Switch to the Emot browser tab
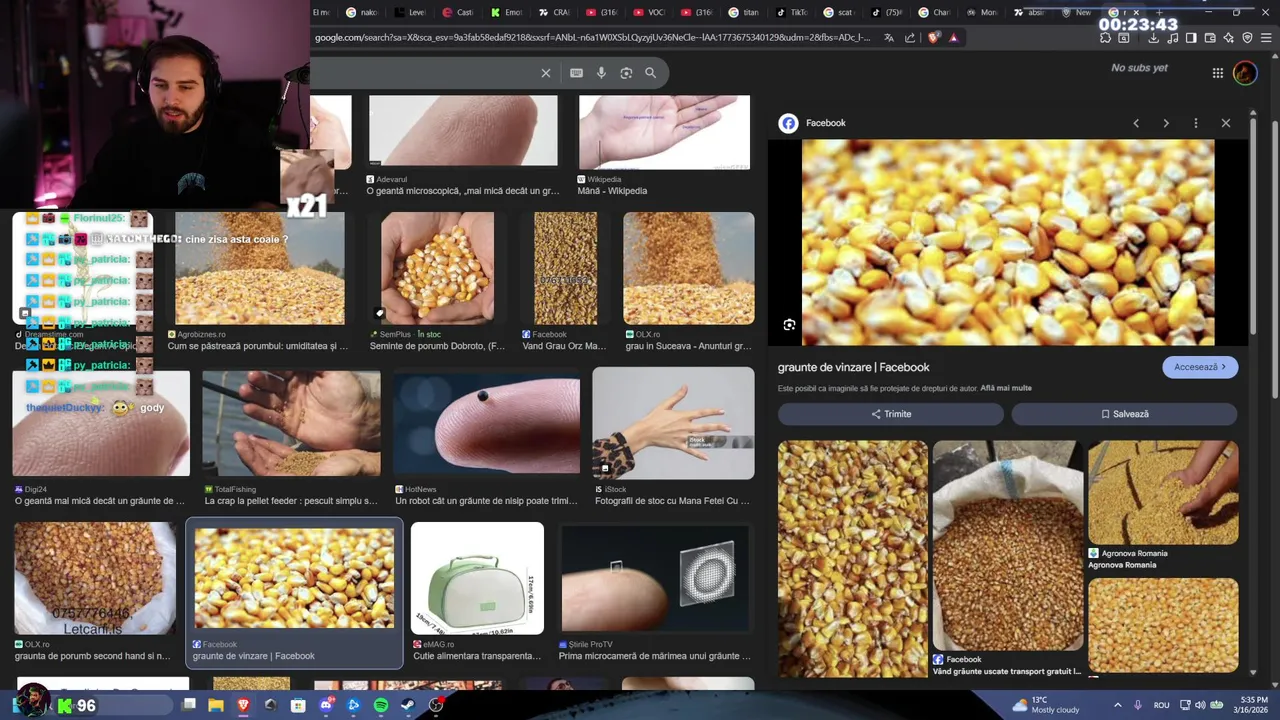1280x720 pixels. (506, 13)
